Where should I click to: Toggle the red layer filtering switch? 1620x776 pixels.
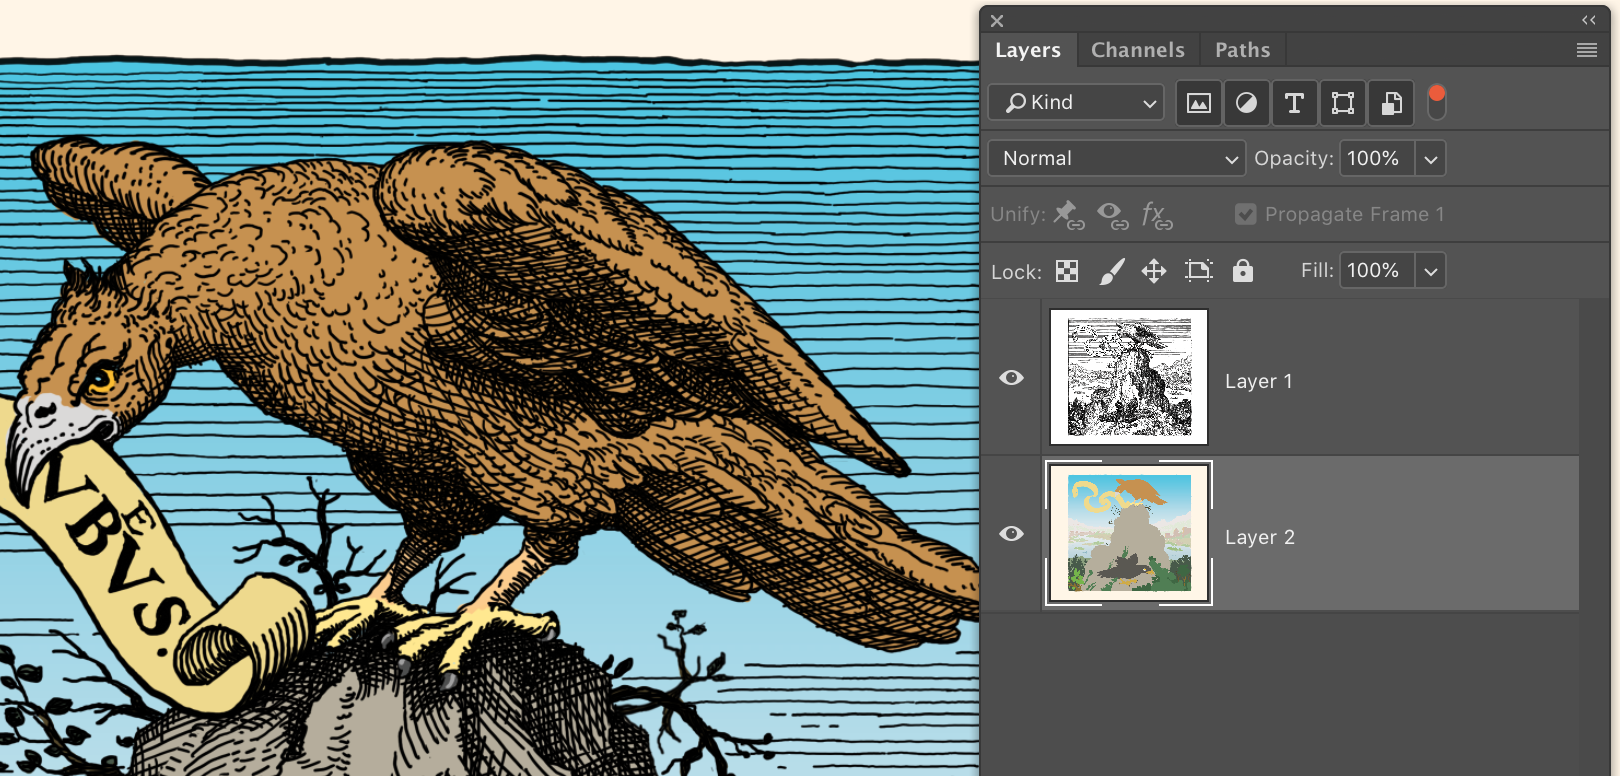(1437, 102)
